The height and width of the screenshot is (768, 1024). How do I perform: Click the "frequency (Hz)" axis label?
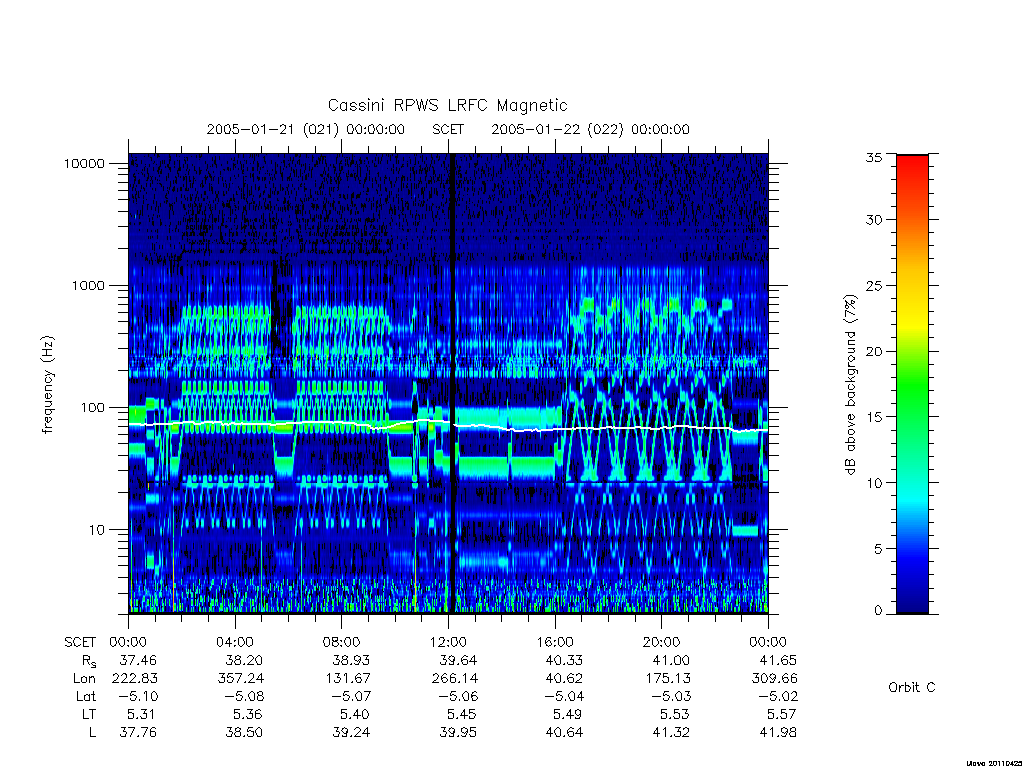[x=48, y=385]
